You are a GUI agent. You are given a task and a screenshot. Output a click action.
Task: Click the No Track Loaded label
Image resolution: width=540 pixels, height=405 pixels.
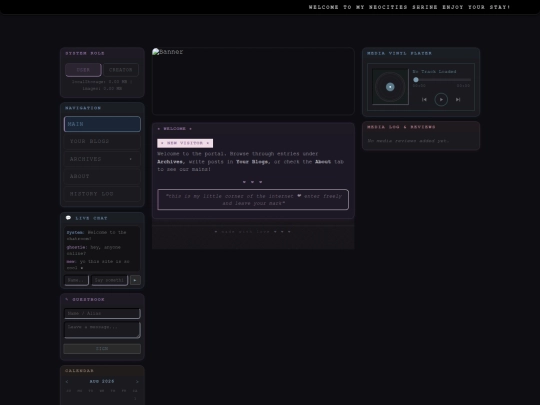(434, 72)
